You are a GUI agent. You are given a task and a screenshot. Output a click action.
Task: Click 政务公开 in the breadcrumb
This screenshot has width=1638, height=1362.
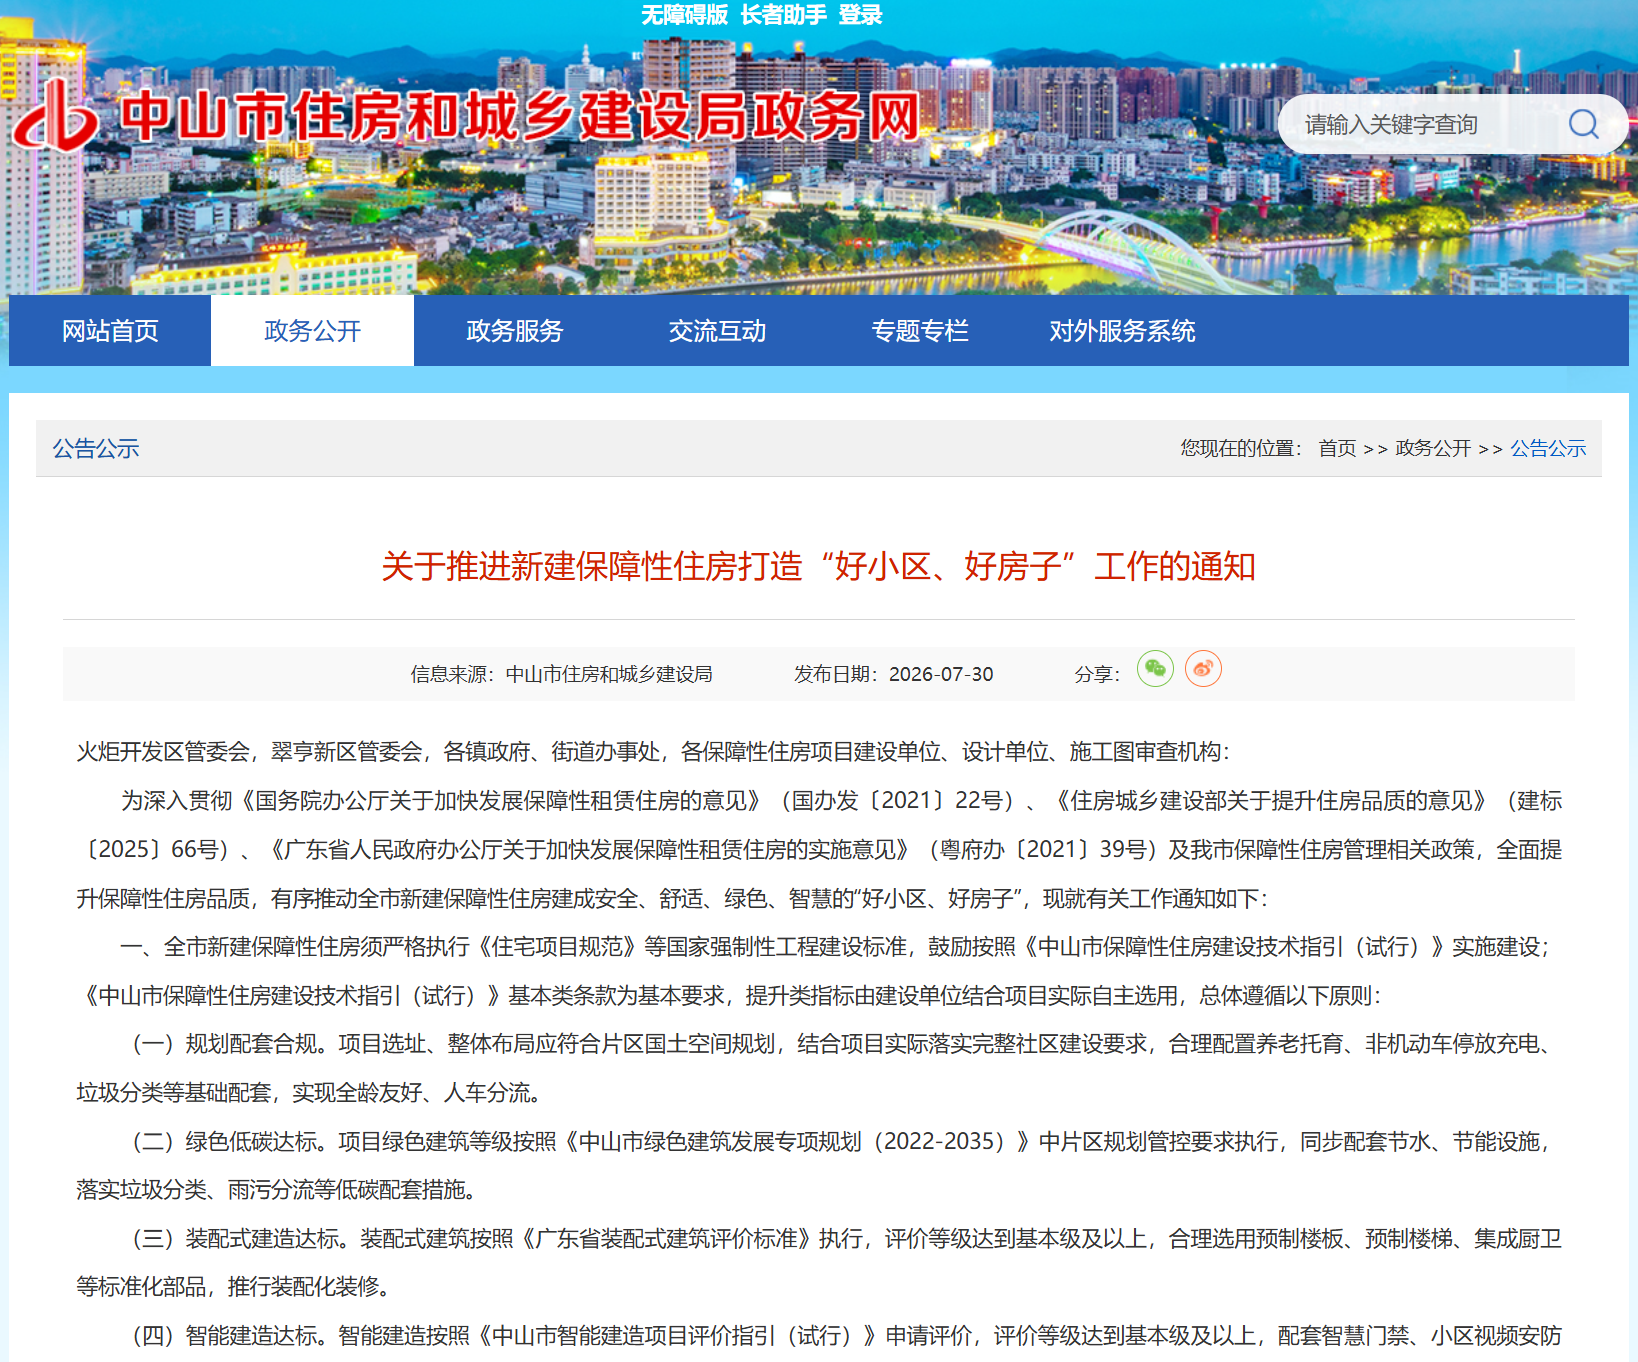[1433, 448]
